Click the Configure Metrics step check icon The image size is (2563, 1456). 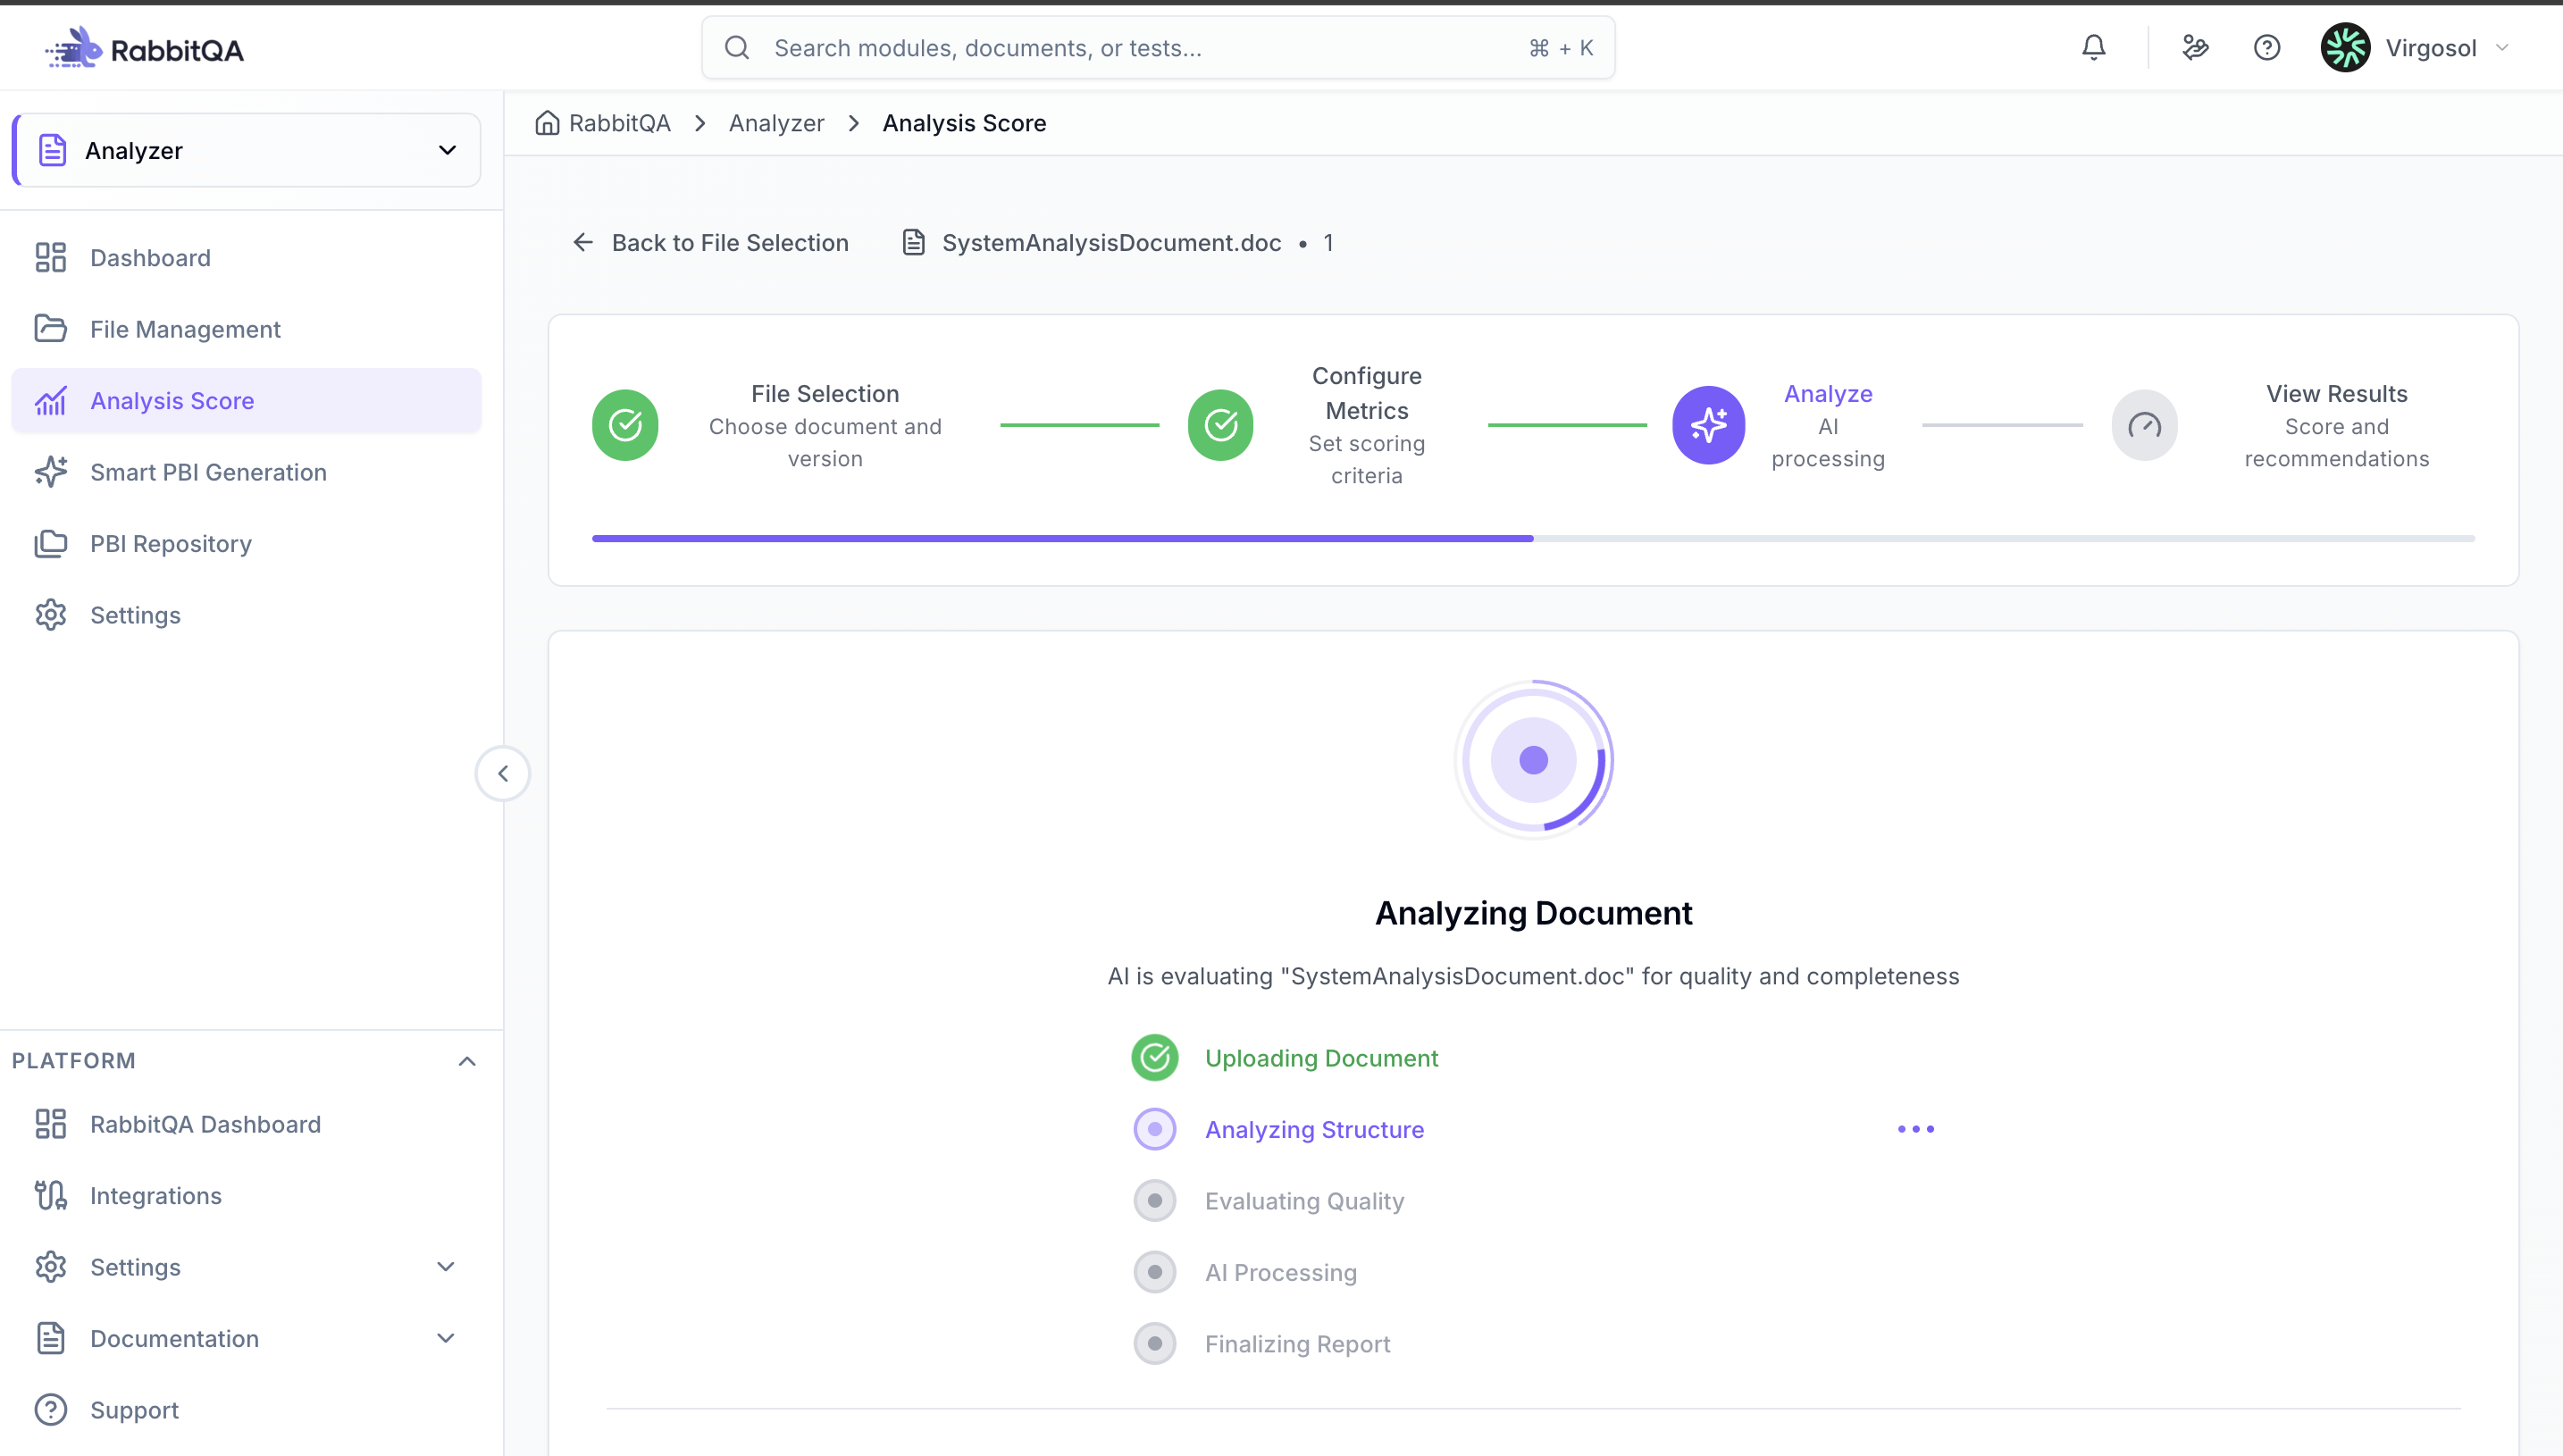(x=1220, y=425)
